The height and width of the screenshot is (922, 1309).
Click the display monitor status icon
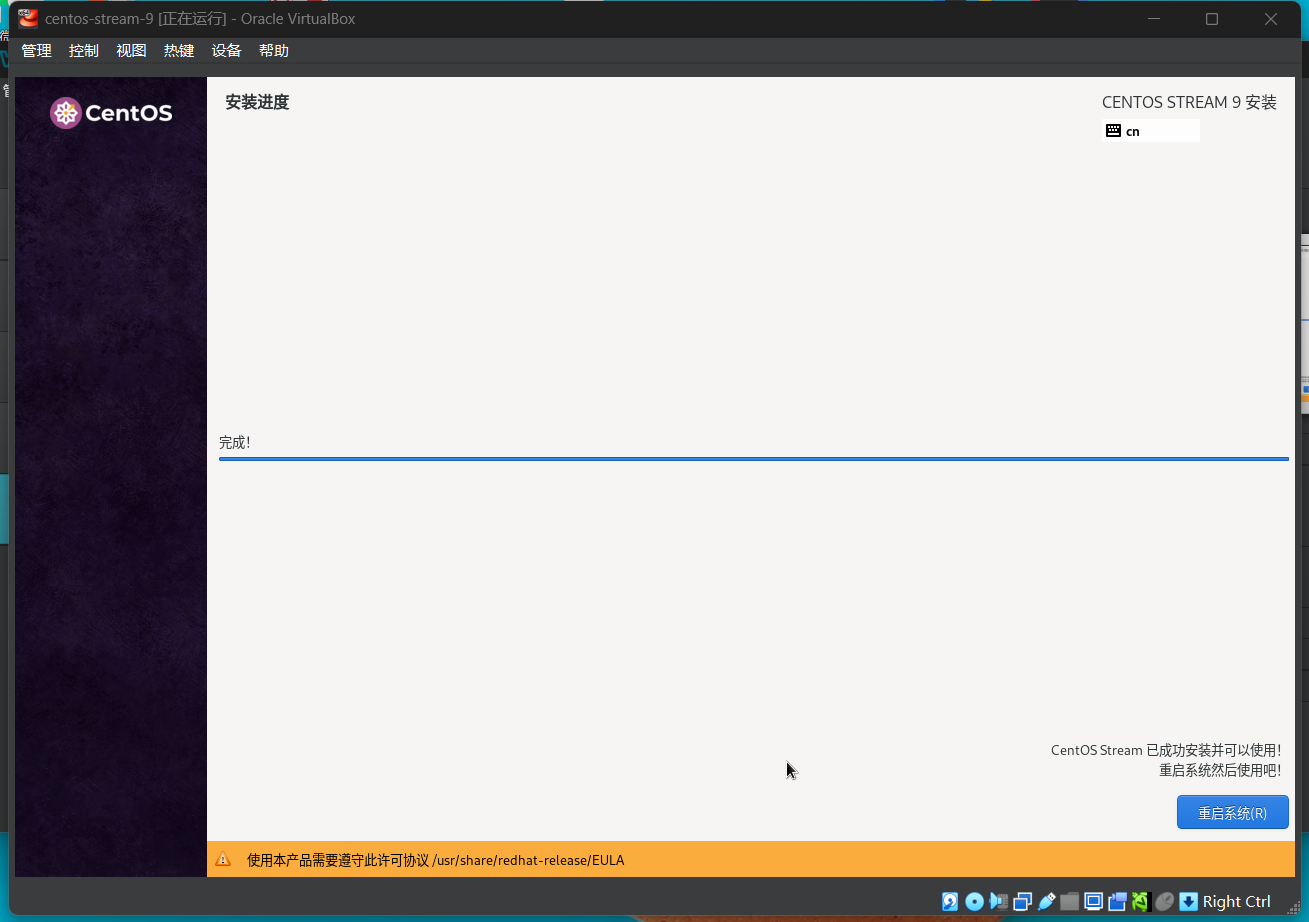tap(1094, 902)
